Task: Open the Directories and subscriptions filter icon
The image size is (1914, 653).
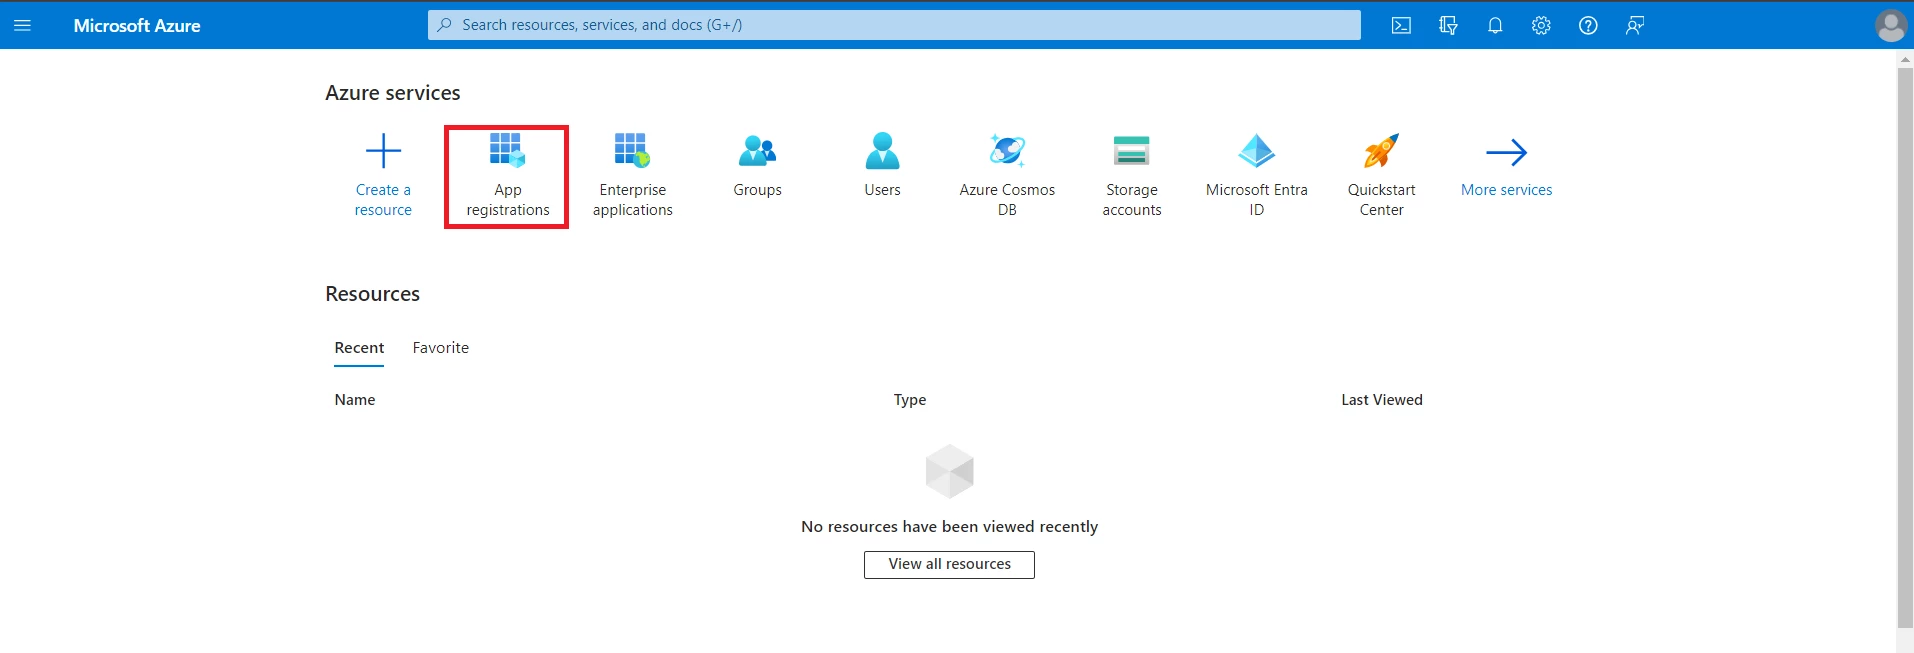Action: pyautogui.click(x=1448, y=26)
